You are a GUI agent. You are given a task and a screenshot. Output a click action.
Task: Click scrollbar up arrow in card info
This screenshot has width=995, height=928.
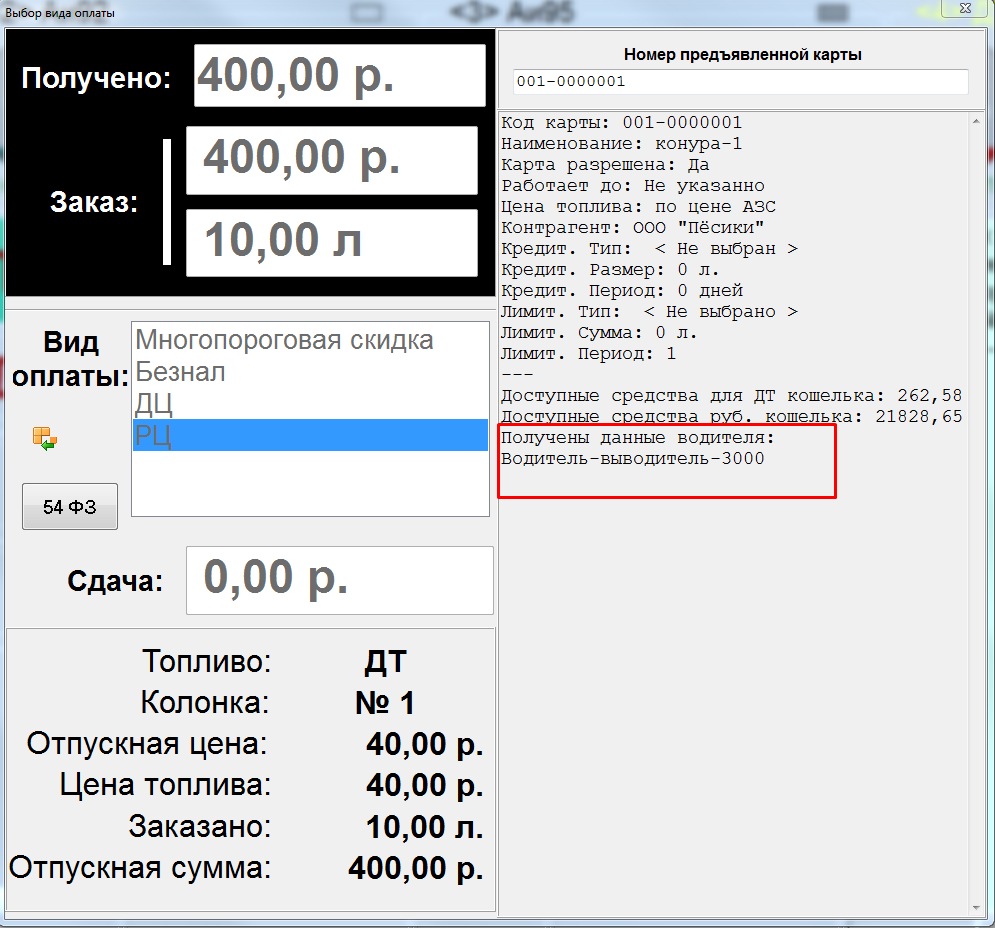(x=976, y=121)
